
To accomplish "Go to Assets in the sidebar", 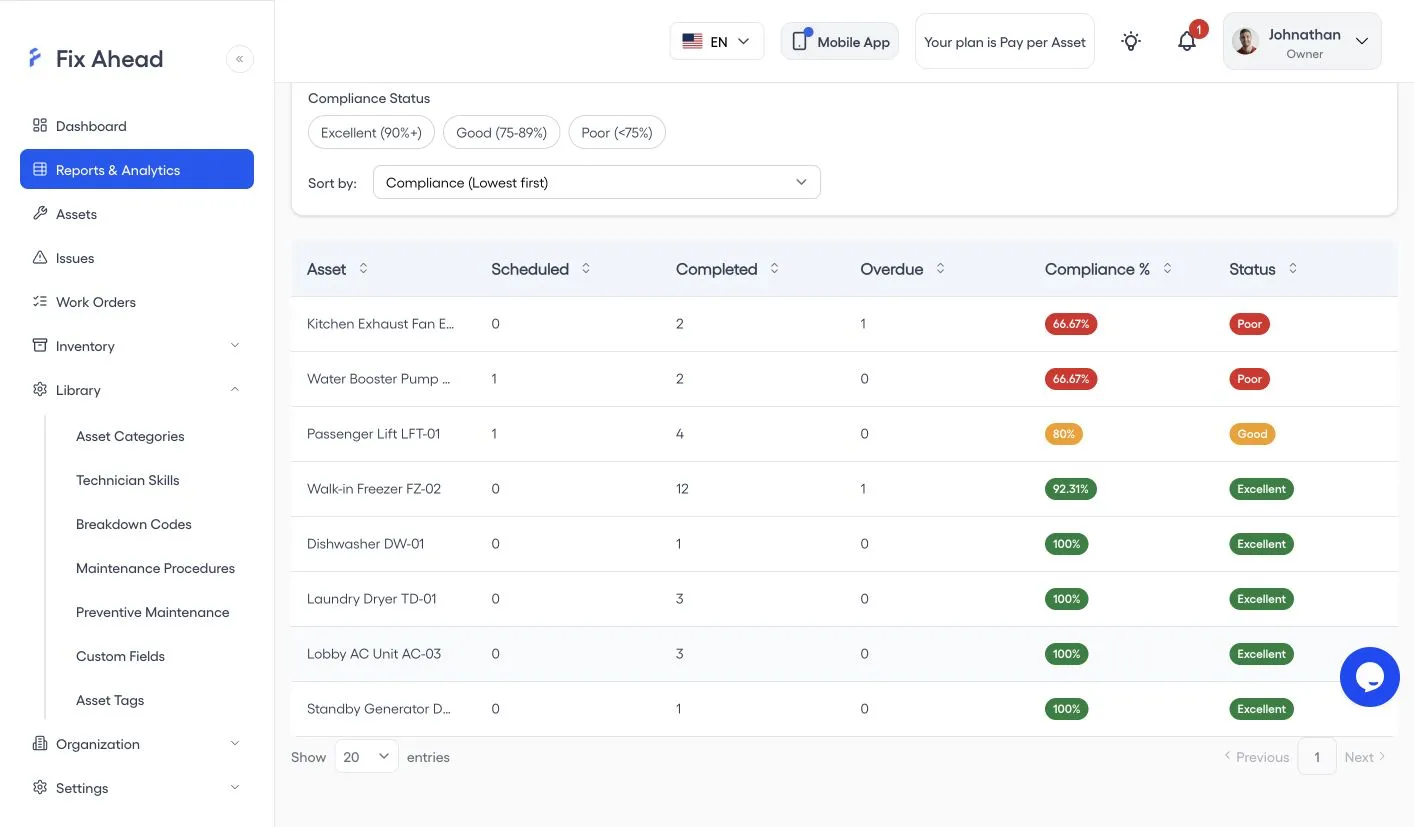I will 137,214.
